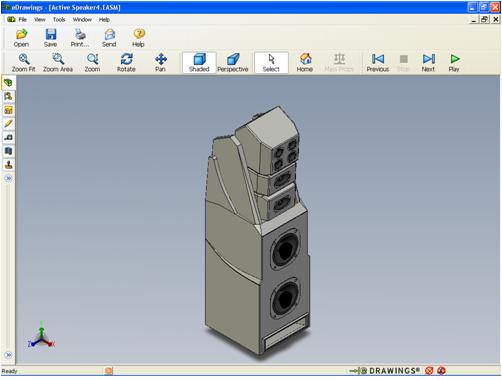The width and height of the screenshot is (502, 380).
Task: Pick the Select cursor tool
Action: (271, 63)
